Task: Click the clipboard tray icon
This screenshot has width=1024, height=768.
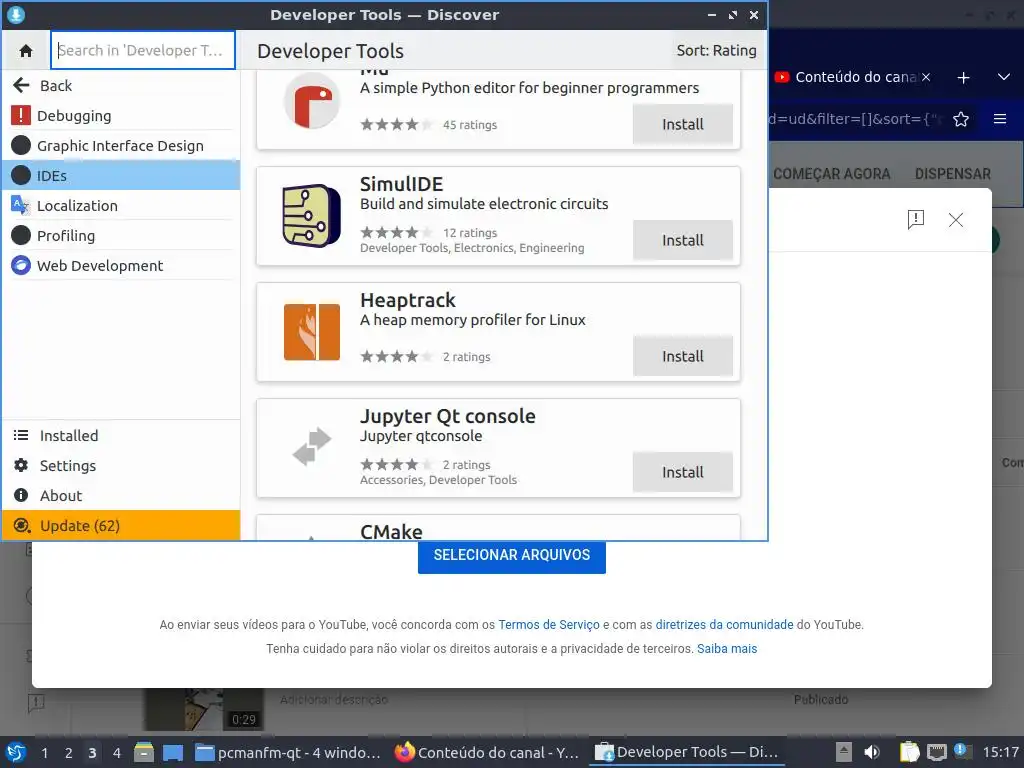Action: [908, 752]
